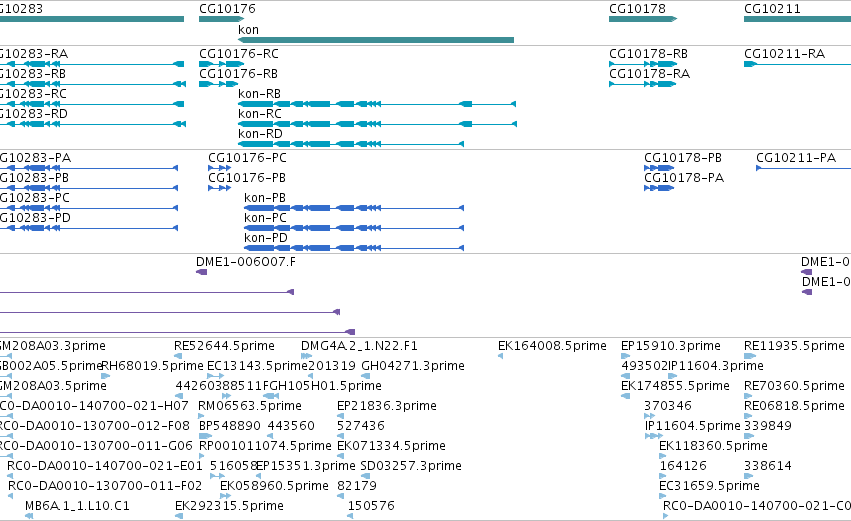
Task: Open the CG10178 gene label
Action: point(637,9)
